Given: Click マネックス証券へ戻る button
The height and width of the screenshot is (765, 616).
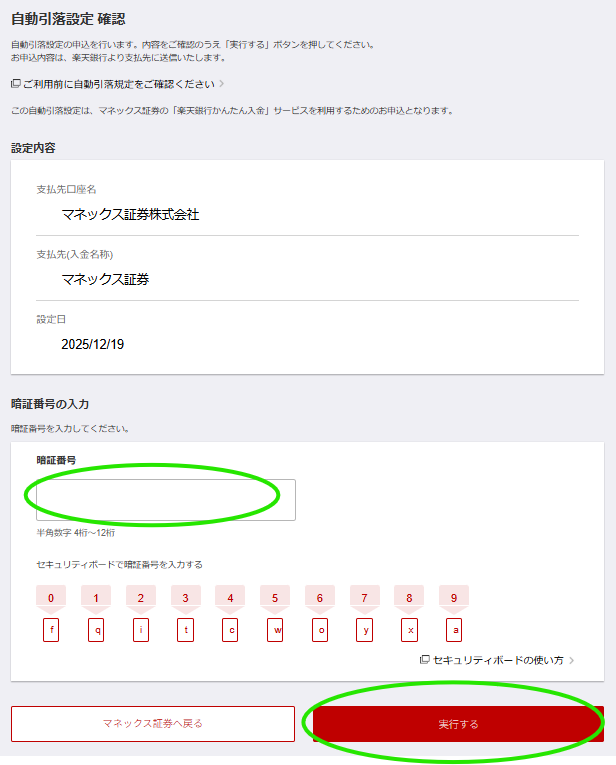Looking at the screenshot, I should pos(153,724).
